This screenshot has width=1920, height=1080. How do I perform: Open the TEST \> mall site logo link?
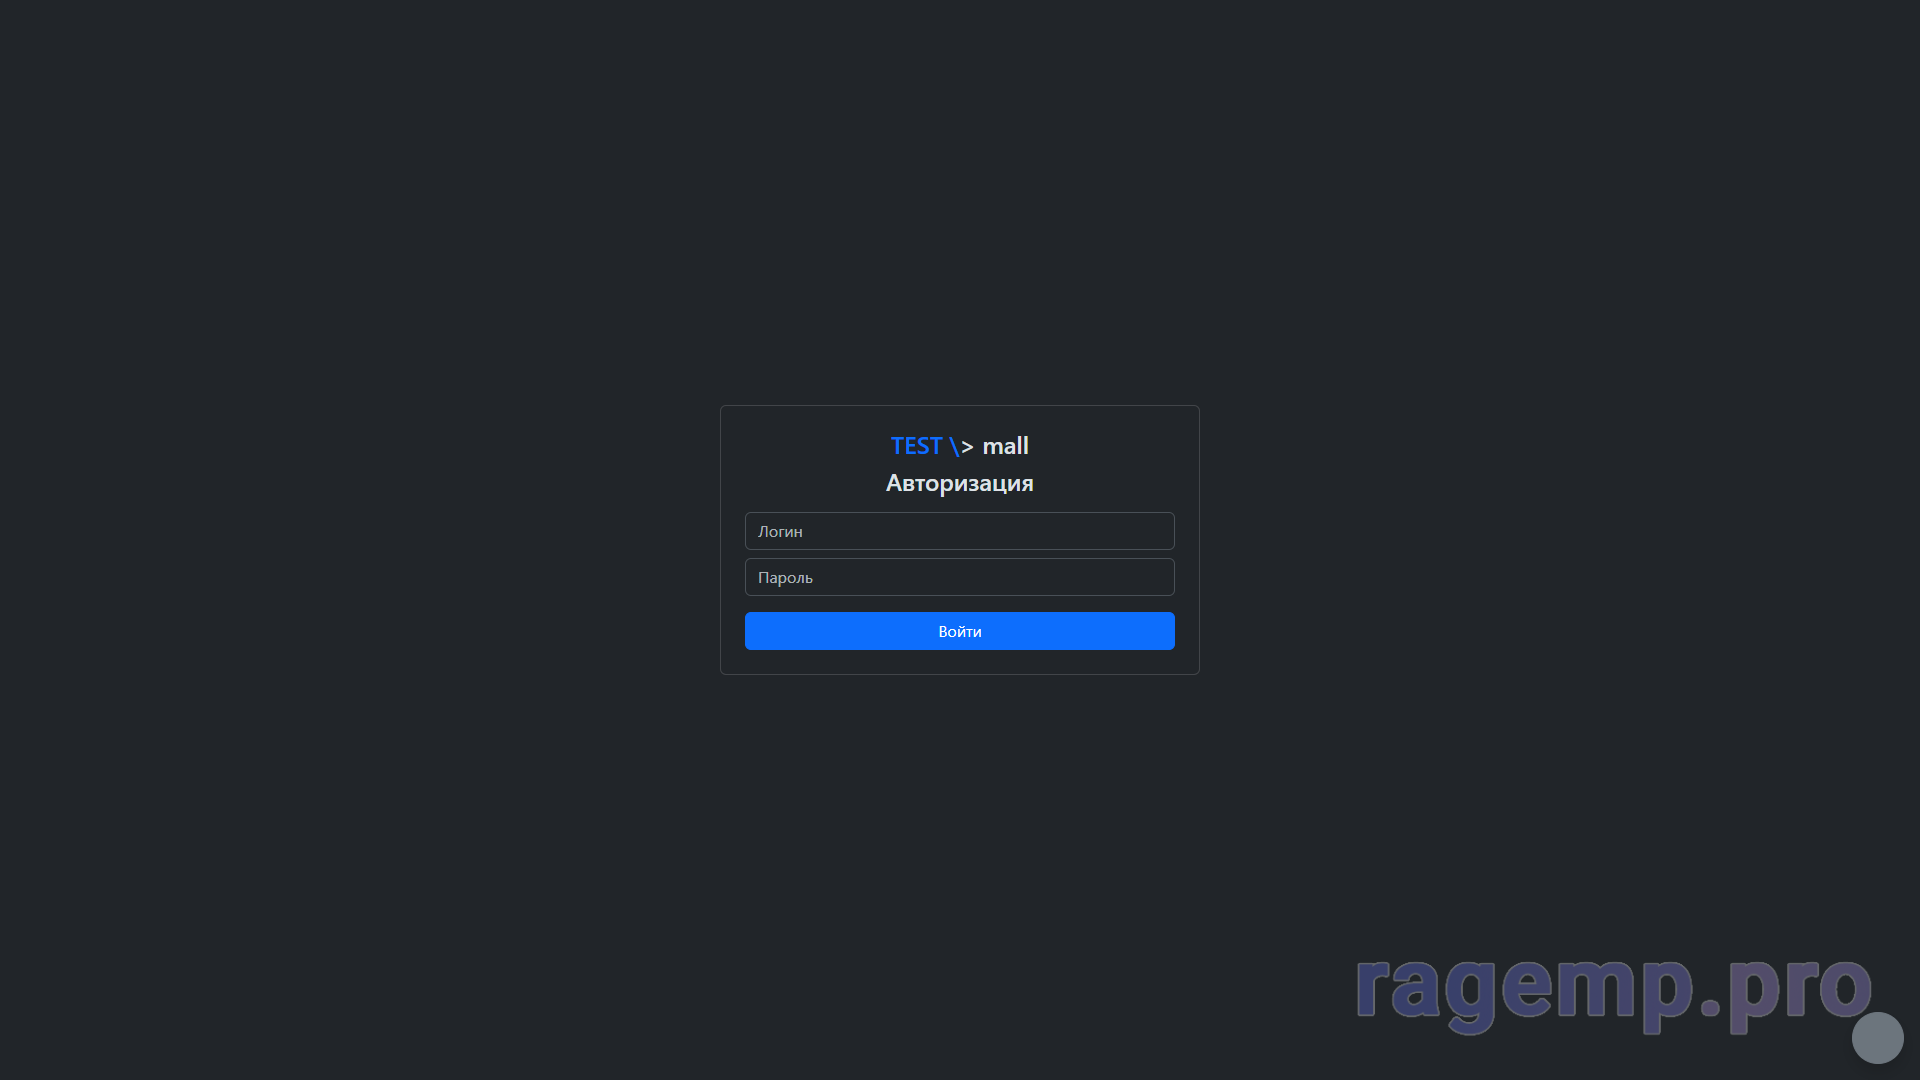pyautogui.click(x=959, y=446)
